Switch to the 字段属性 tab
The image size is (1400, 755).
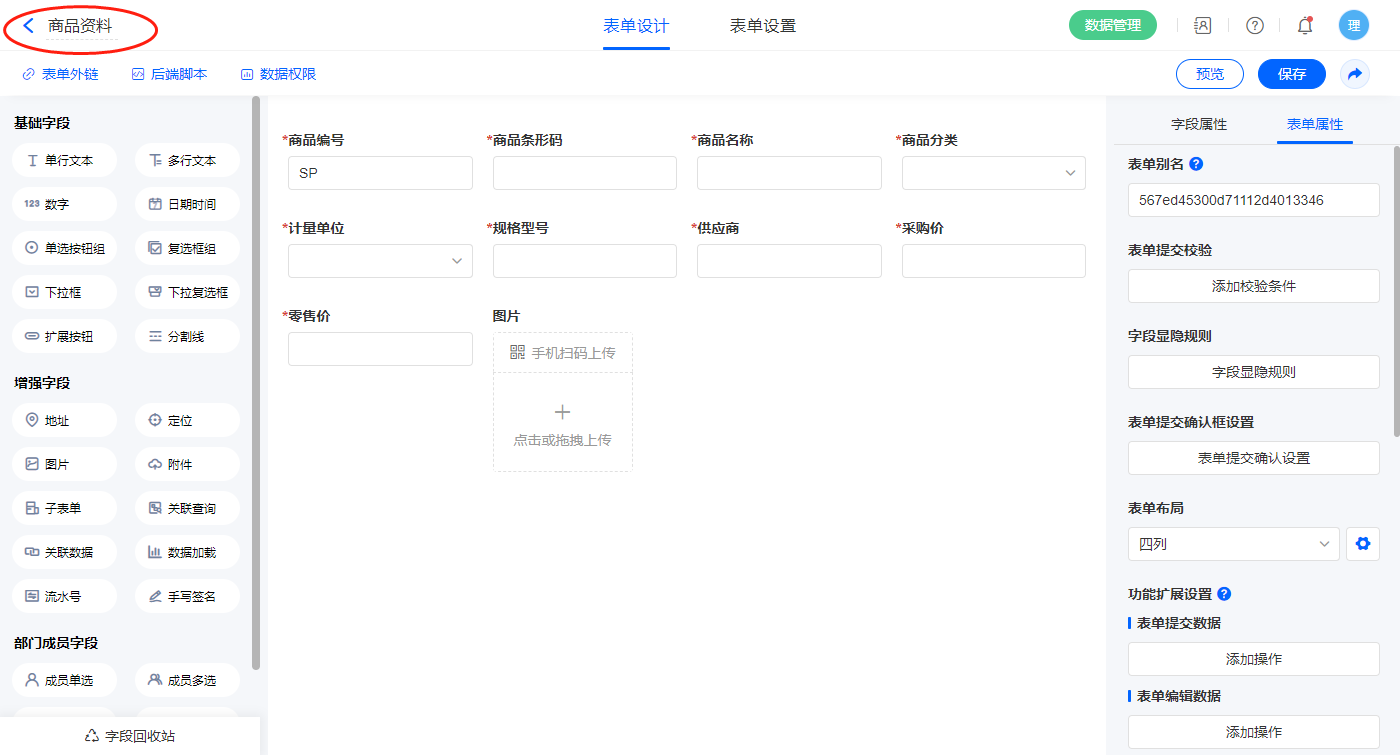(1199, 124)
